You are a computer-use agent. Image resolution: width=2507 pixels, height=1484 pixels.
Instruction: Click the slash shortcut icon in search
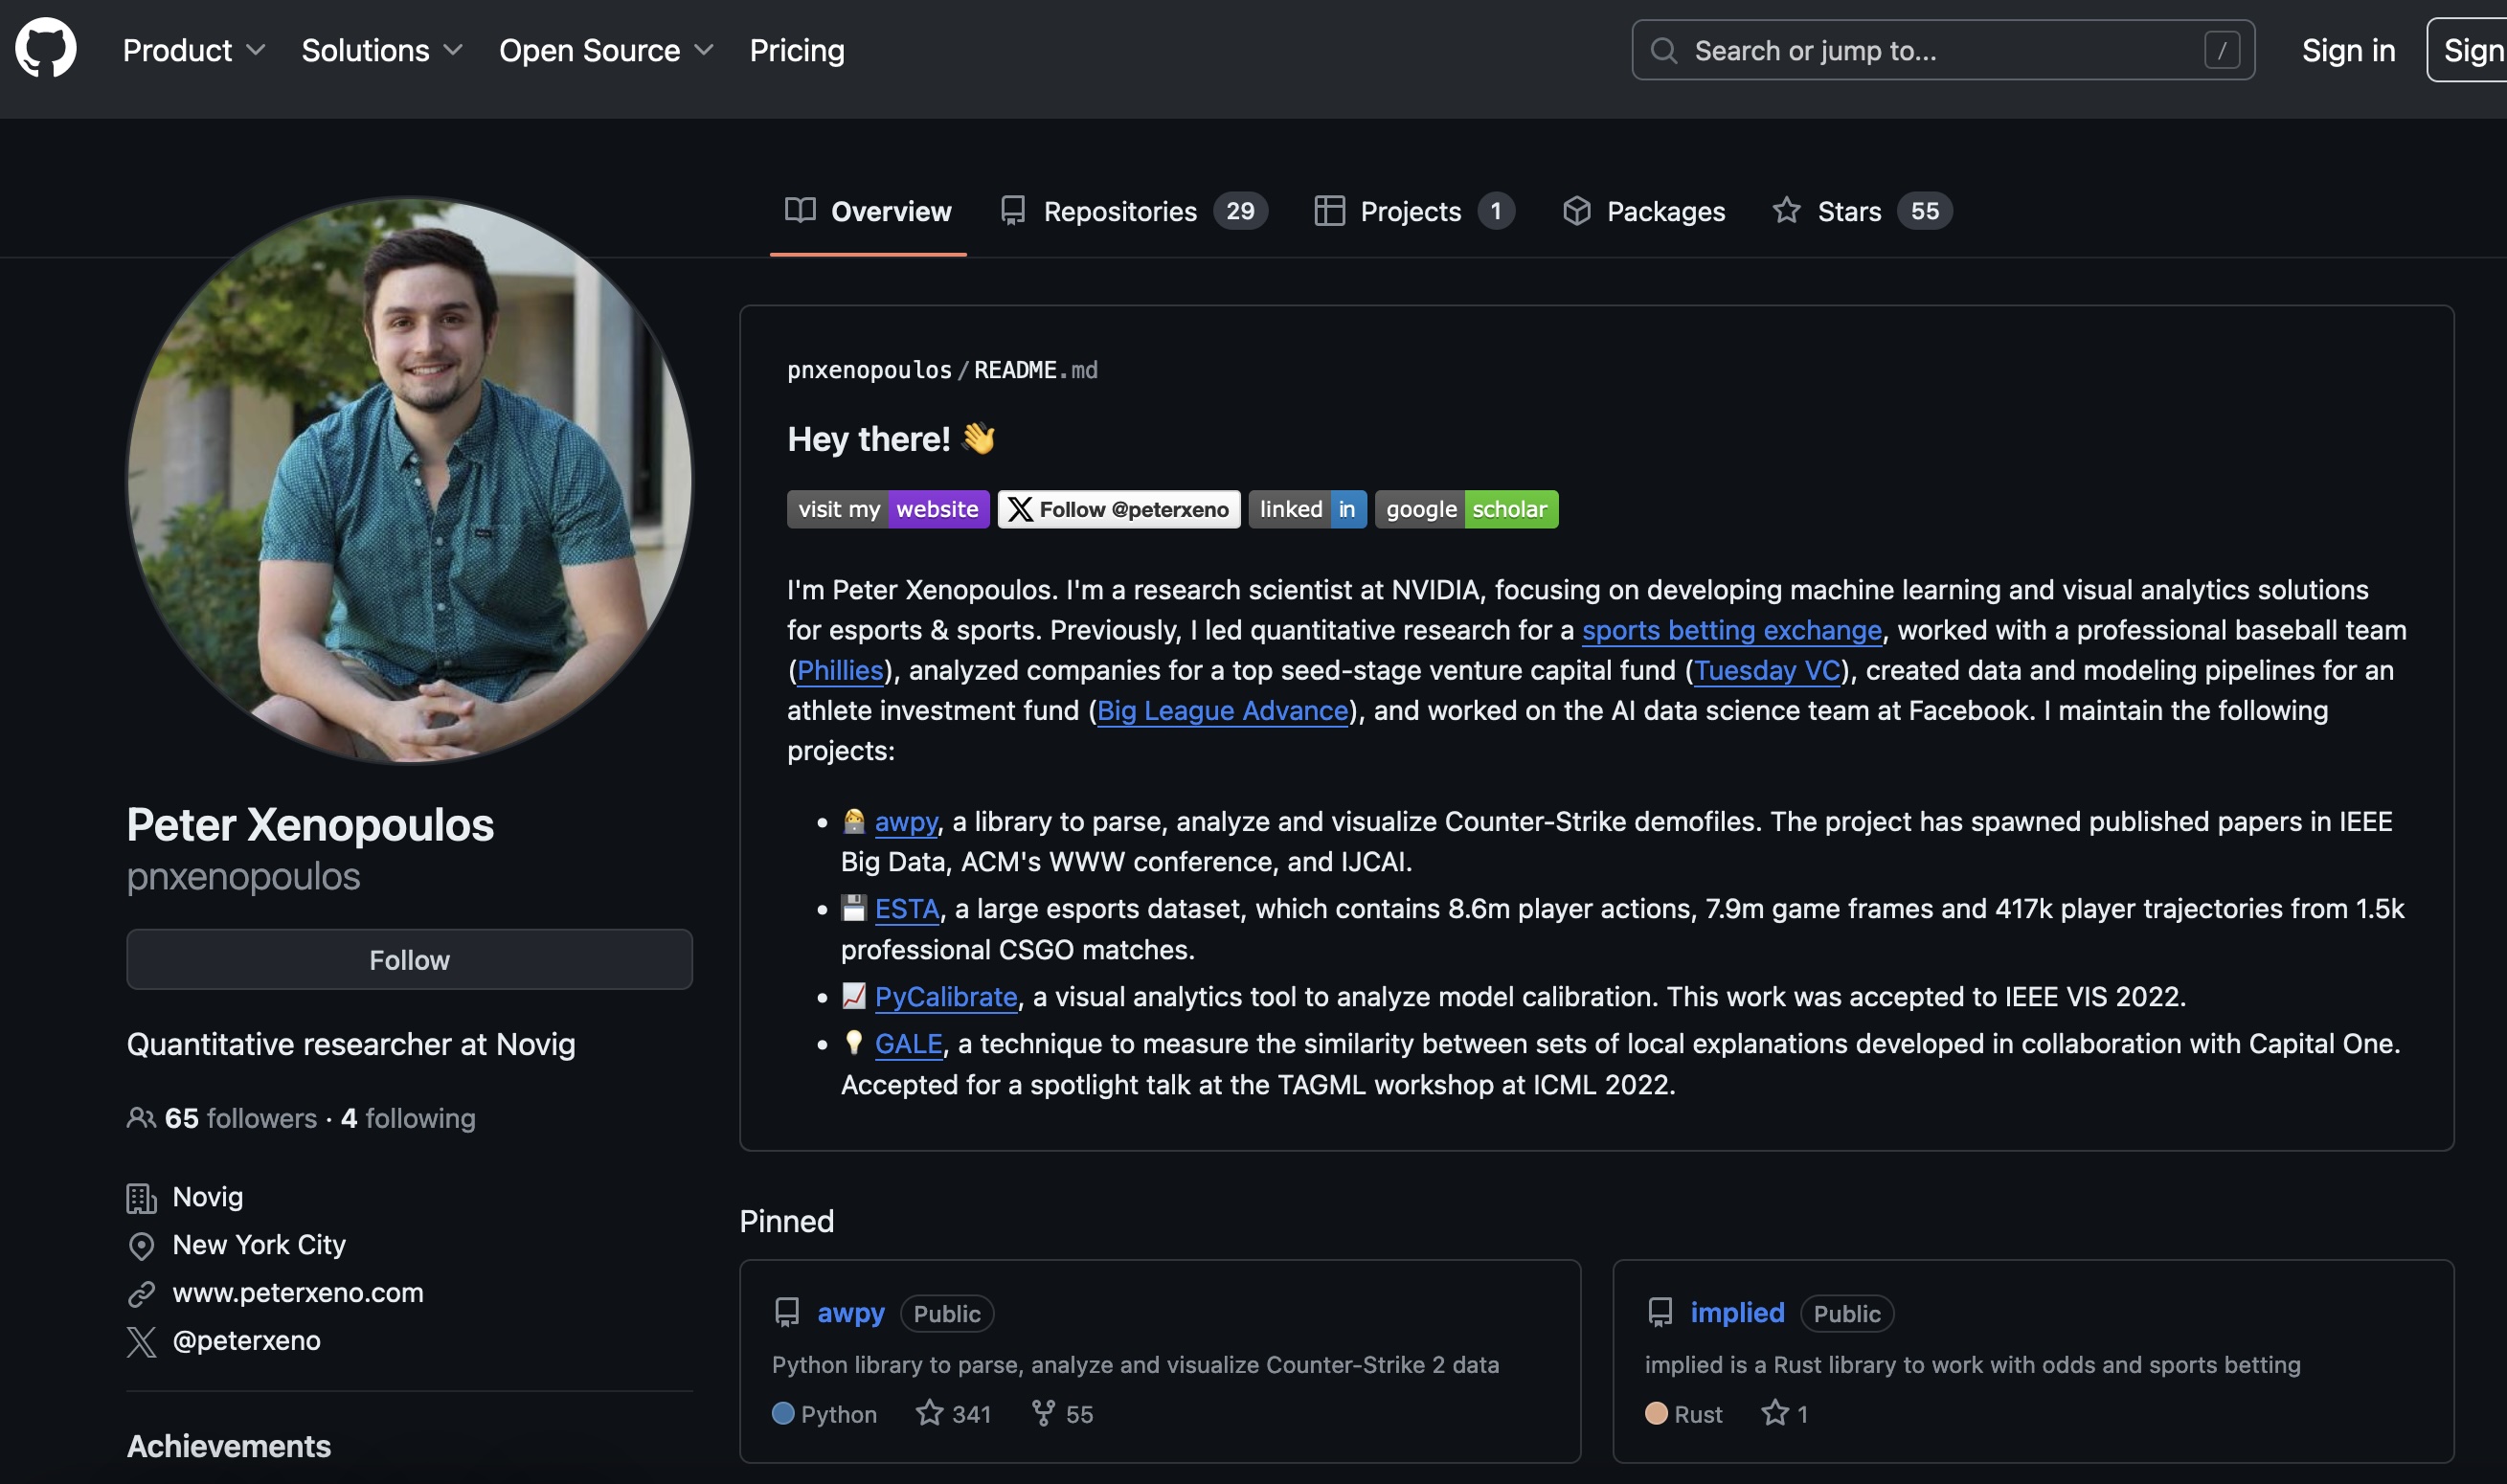tap(2221, 50)
